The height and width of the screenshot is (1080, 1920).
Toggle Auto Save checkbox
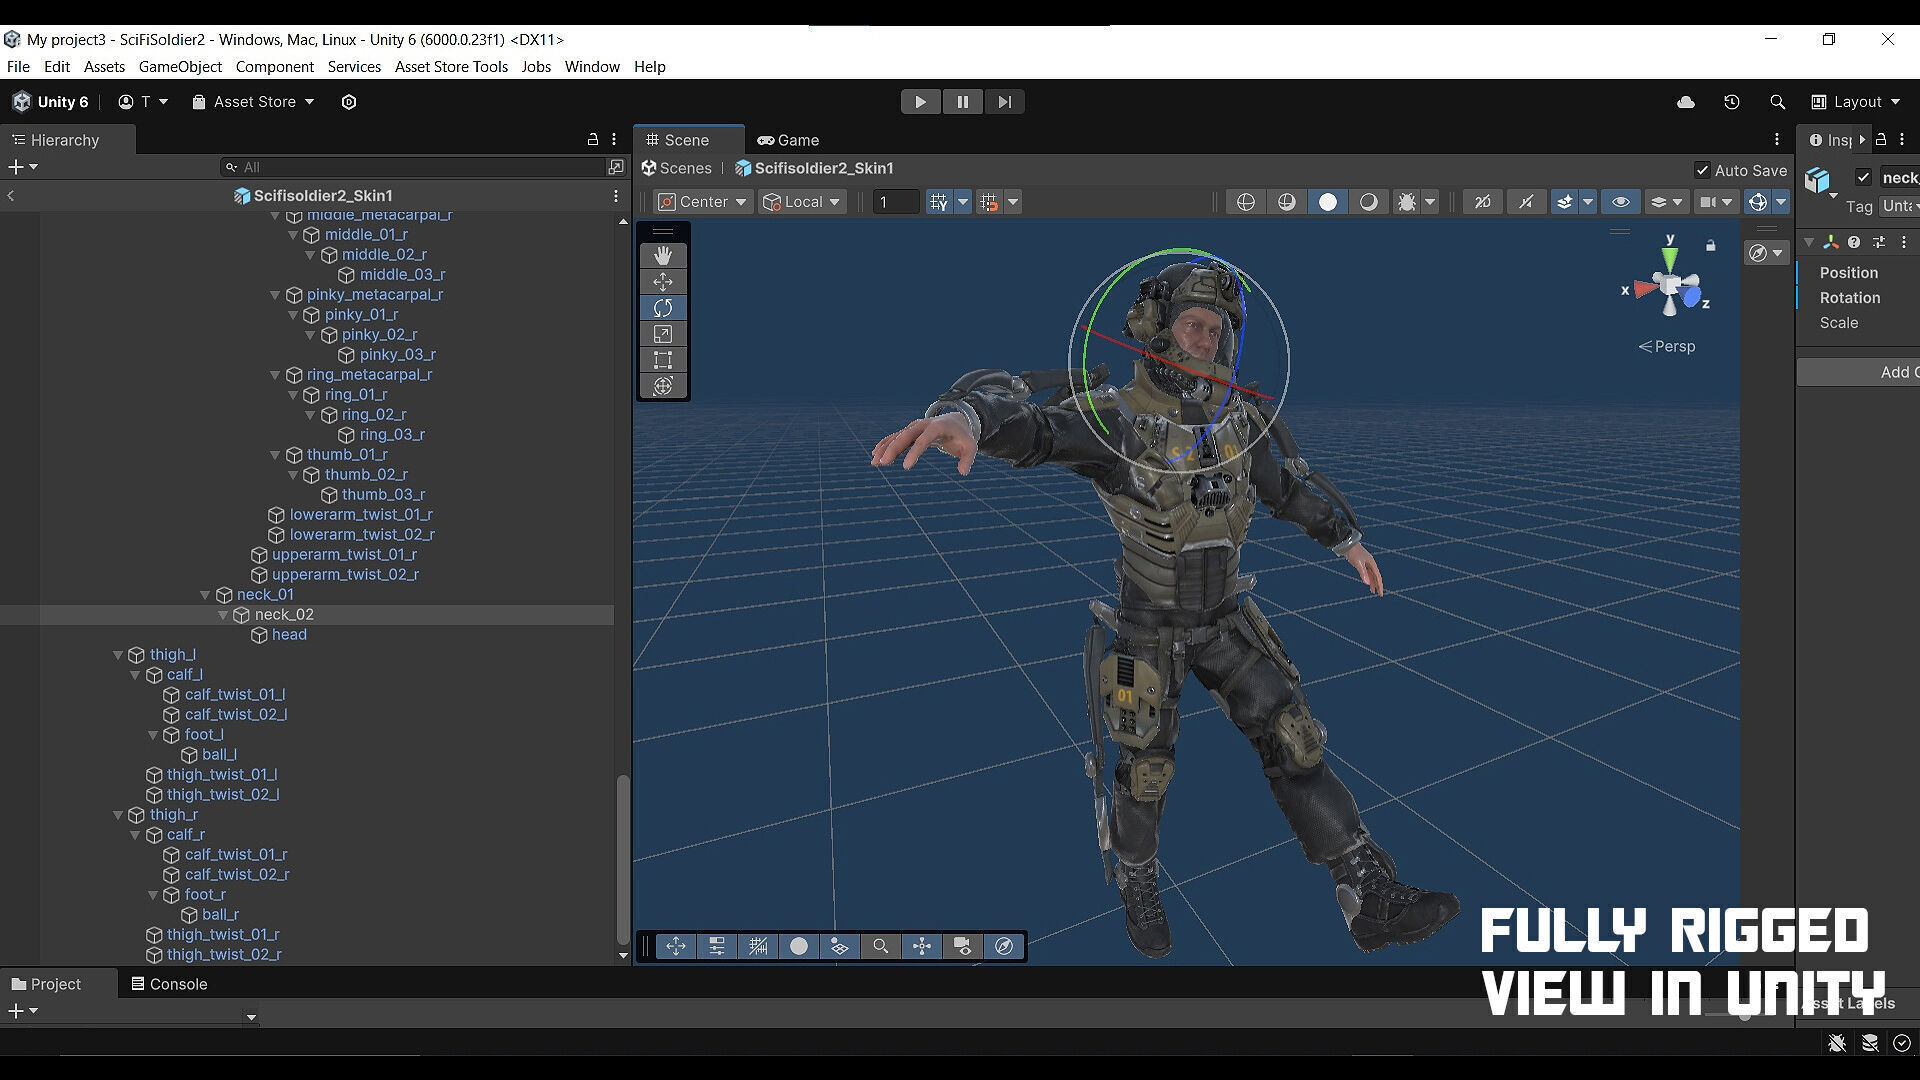point(1702,170)
